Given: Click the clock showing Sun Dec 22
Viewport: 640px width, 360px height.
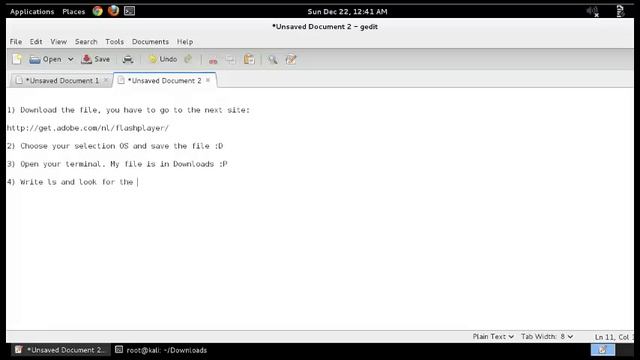Looking at the screenshot, I should (x=347, y=11).
